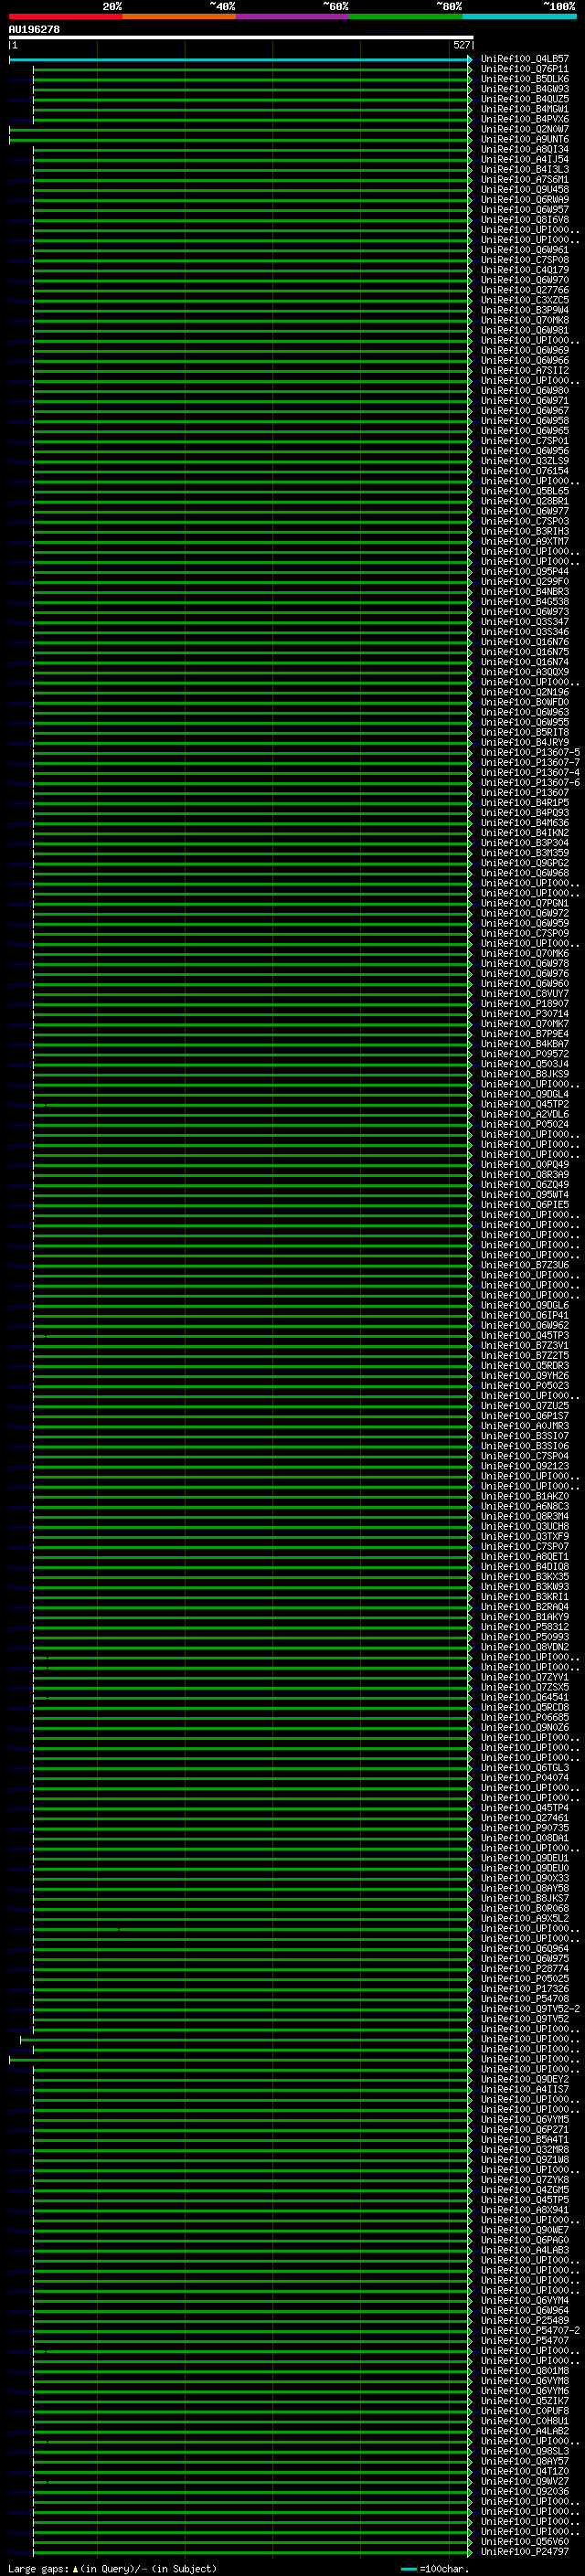The height and width of the screenshot is (2576, 585).
Task: Select the UniRef100_Q8I6V8 label
Action: [525, 219]
